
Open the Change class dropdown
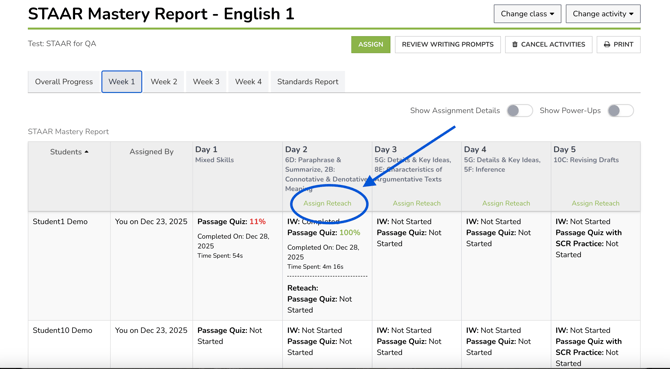[x=527, y=14]
